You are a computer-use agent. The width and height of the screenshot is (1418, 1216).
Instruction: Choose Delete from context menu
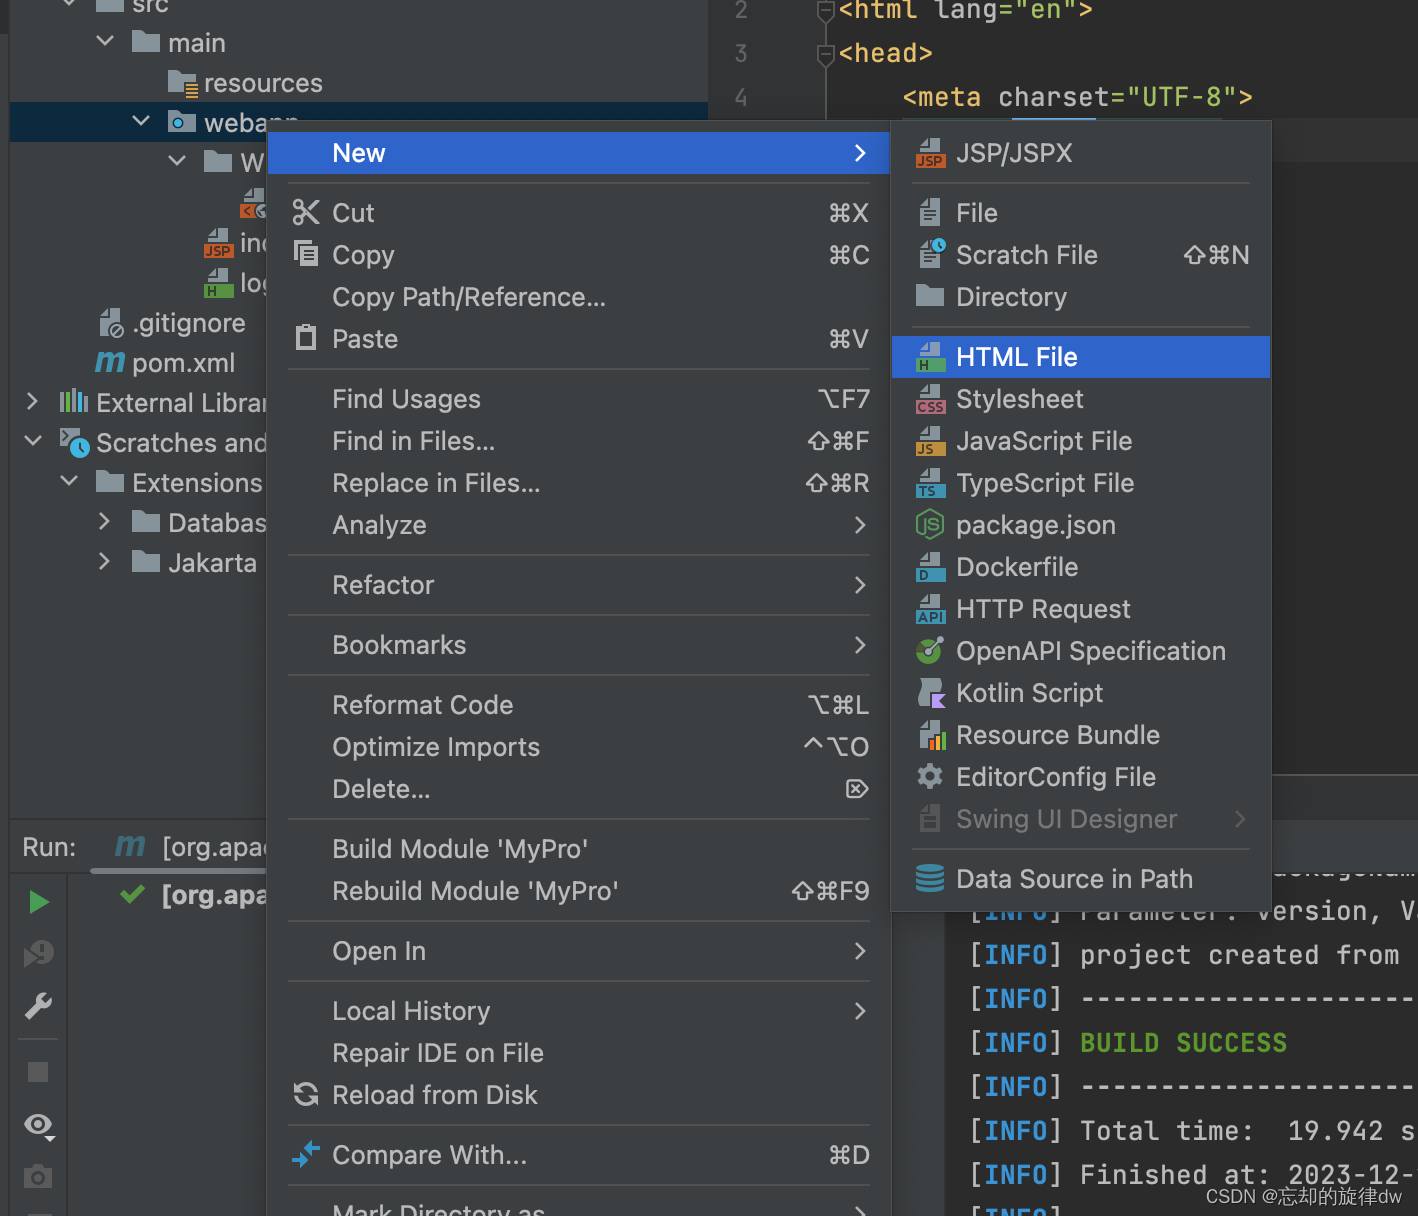[578, 789]
